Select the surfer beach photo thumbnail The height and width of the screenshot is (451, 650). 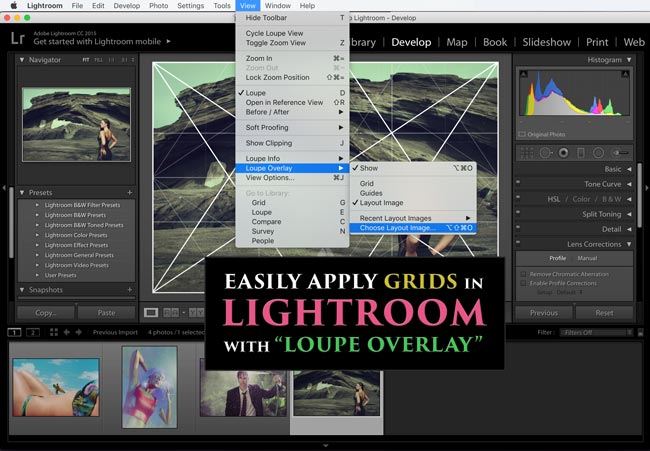point(56,388)
